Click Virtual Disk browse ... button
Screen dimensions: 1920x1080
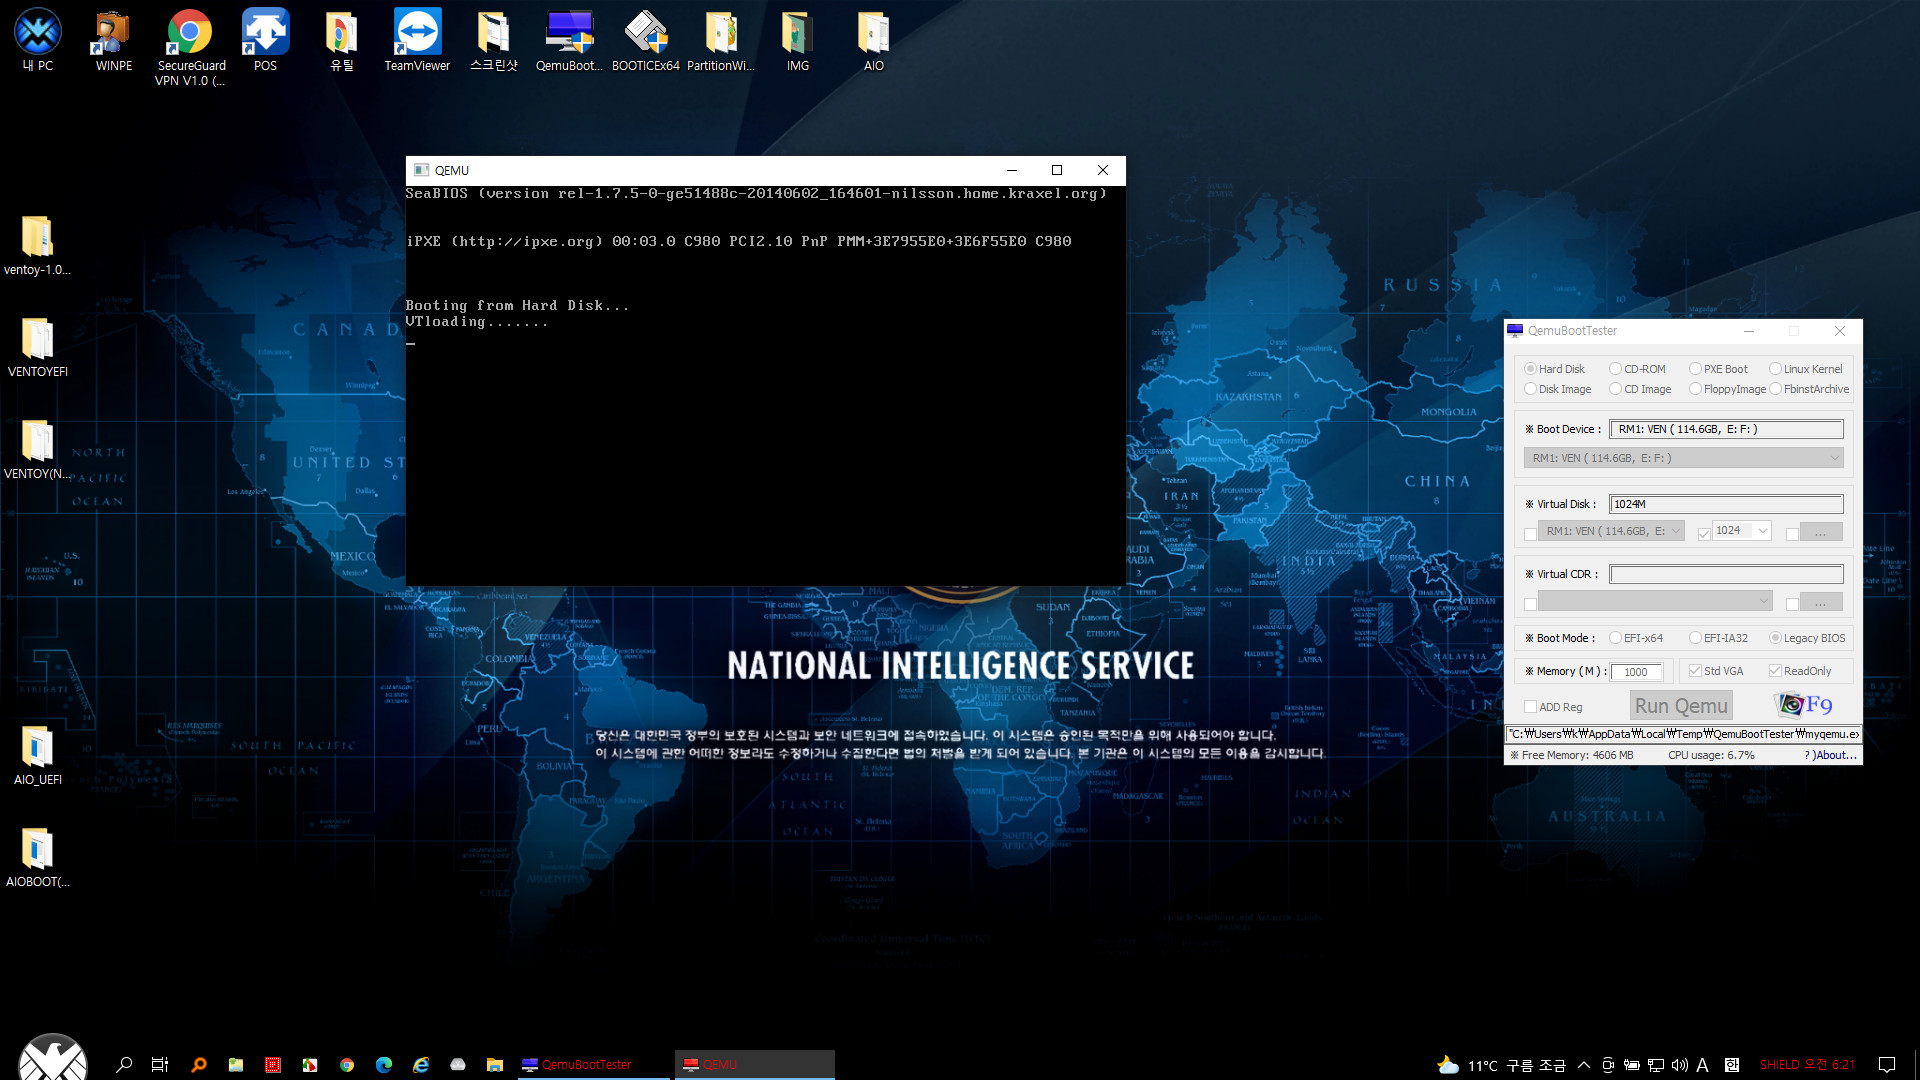1821,532
